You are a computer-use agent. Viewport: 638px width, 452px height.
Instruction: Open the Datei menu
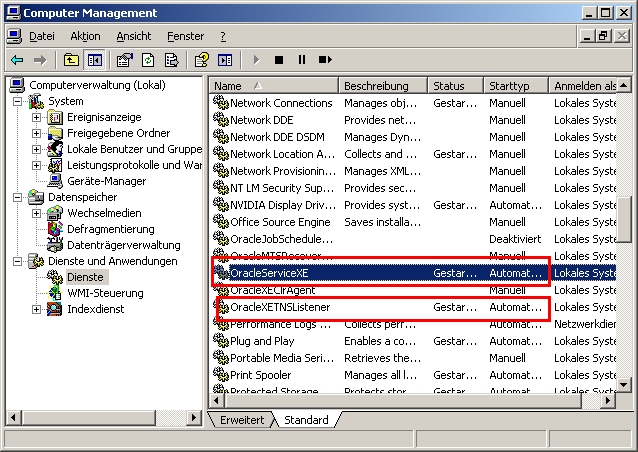(42, 36)
